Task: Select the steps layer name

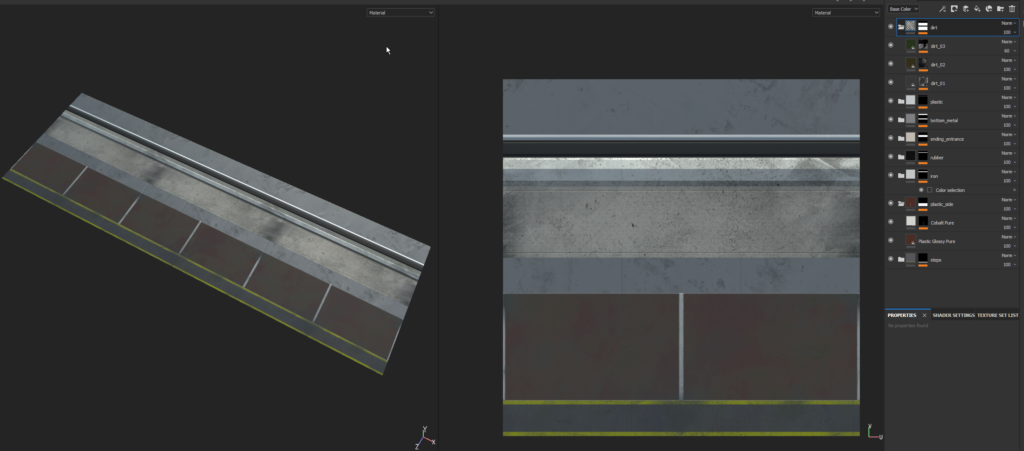Action: click(936, 260)
